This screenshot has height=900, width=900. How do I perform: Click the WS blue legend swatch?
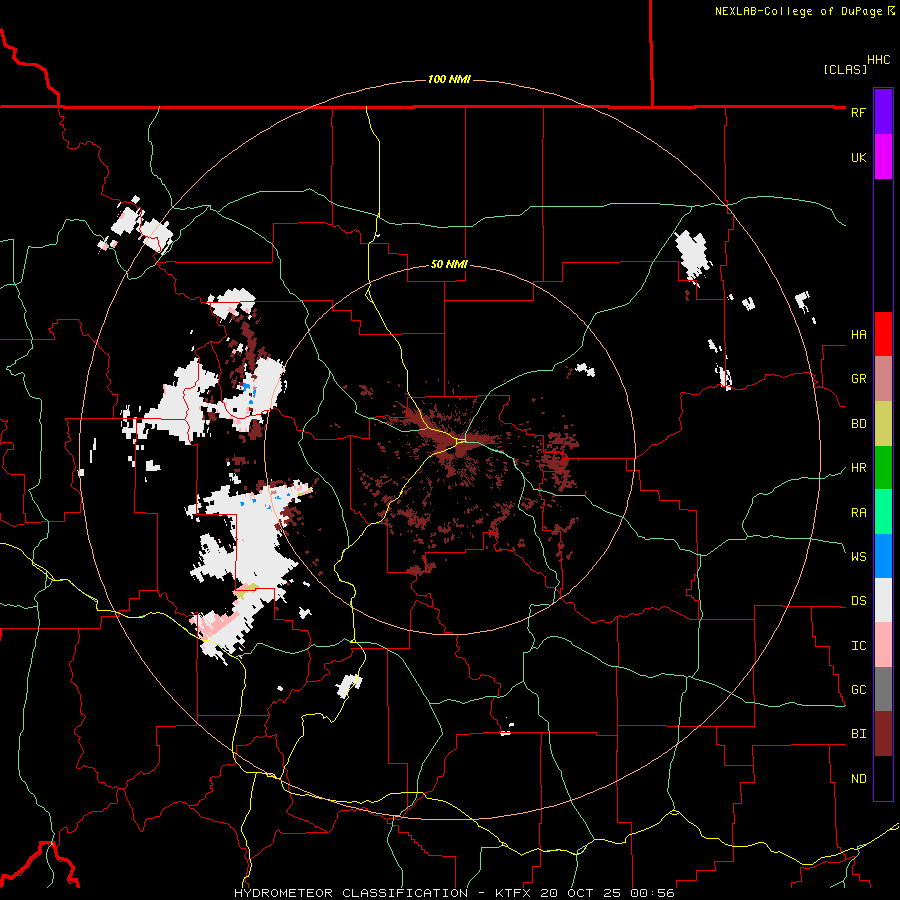(883, 556)
